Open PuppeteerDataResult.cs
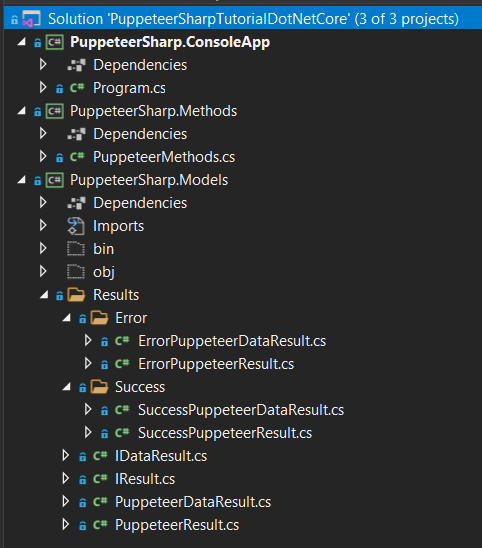Image resolution: width=482 pixels, height=548 pixels. (193, 502)
